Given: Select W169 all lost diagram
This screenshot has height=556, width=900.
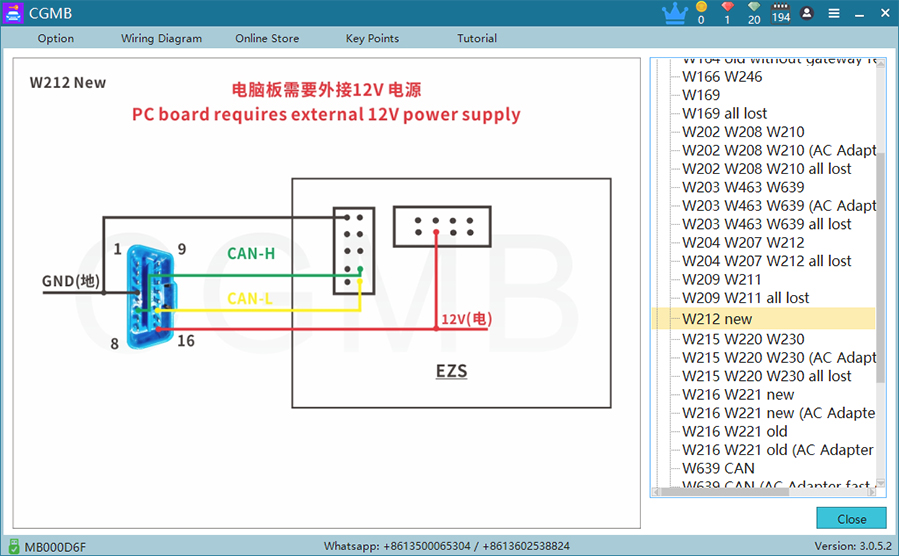Looking at the screenshot, I should (x=724, y=113).
